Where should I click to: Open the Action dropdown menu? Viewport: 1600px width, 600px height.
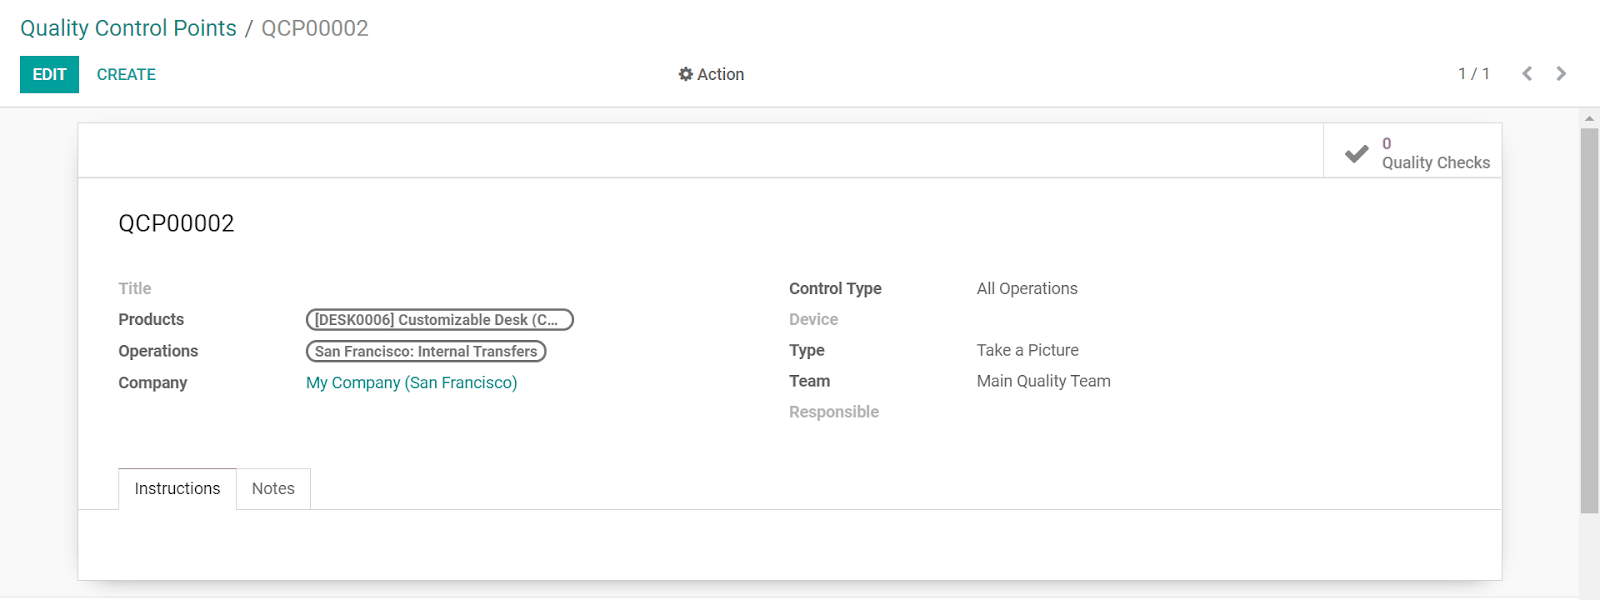pyautogui.click(x=711, y=74)
